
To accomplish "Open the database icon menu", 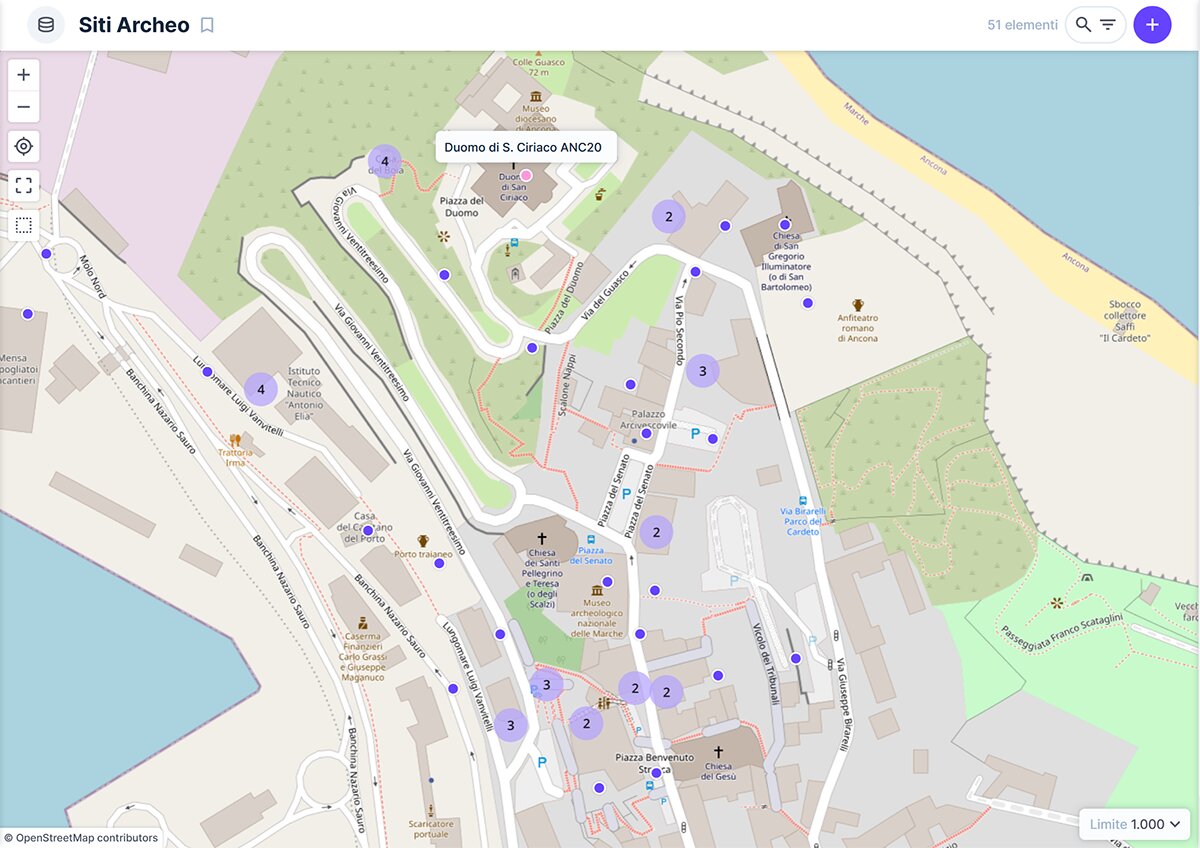I will [46, 25].
